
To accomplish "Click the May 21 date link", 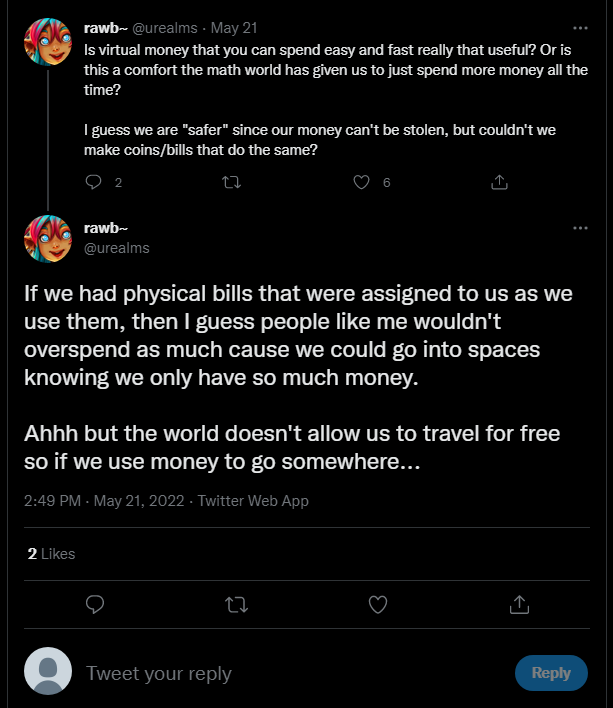I will point(234,28).
